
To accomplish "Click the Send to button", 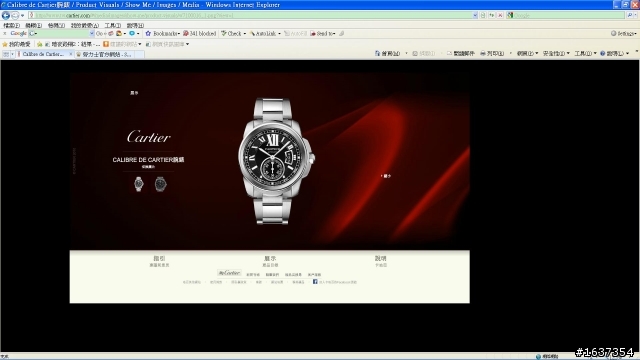I will click(322, 33).
